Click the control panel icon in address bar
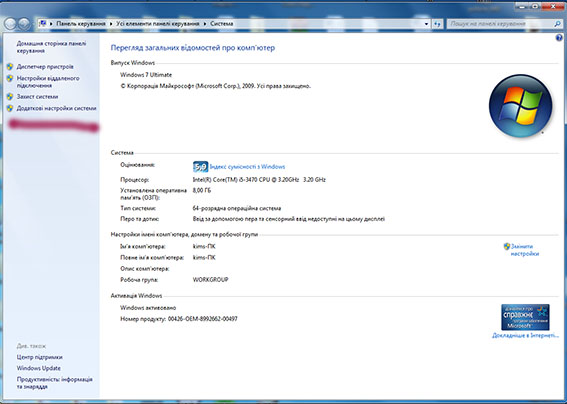 click(43, 24)
